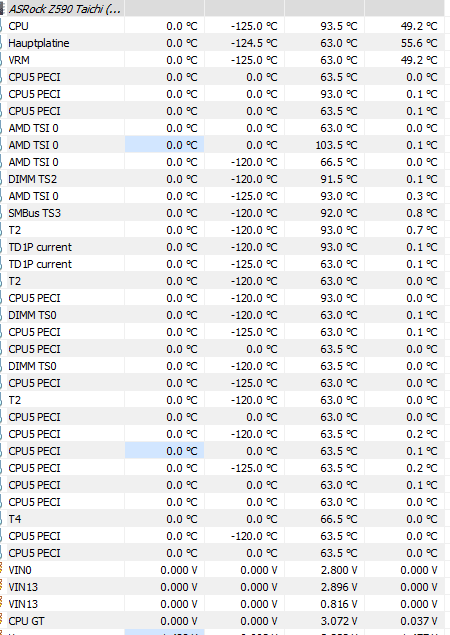
Task: Click the -124.5 °C minimum value
Action: click(x=254, y=43)
